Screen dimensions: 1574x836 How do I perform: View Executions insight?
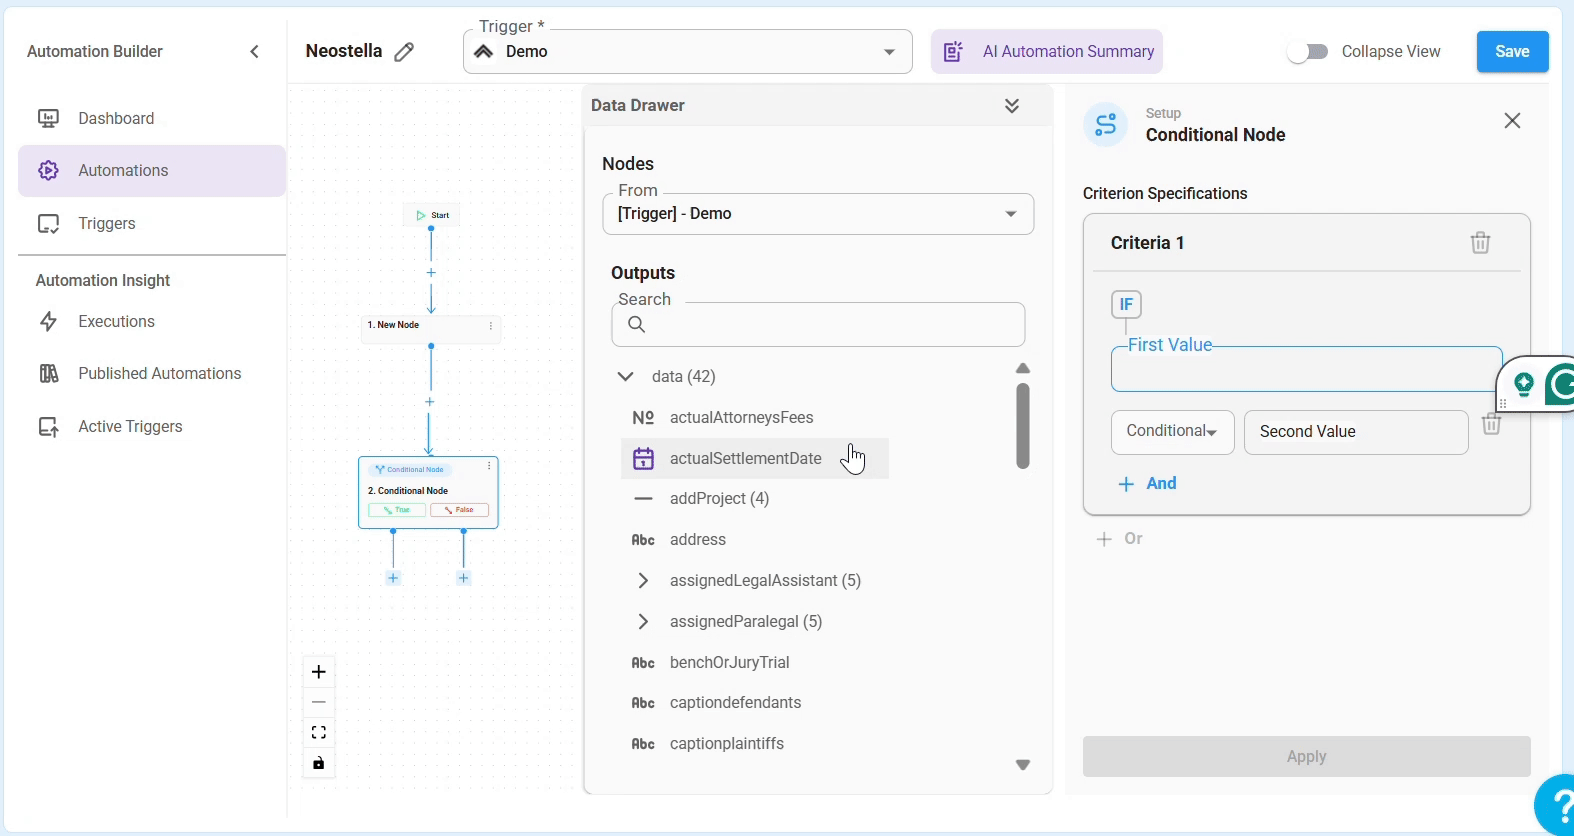tap(152, 322)
